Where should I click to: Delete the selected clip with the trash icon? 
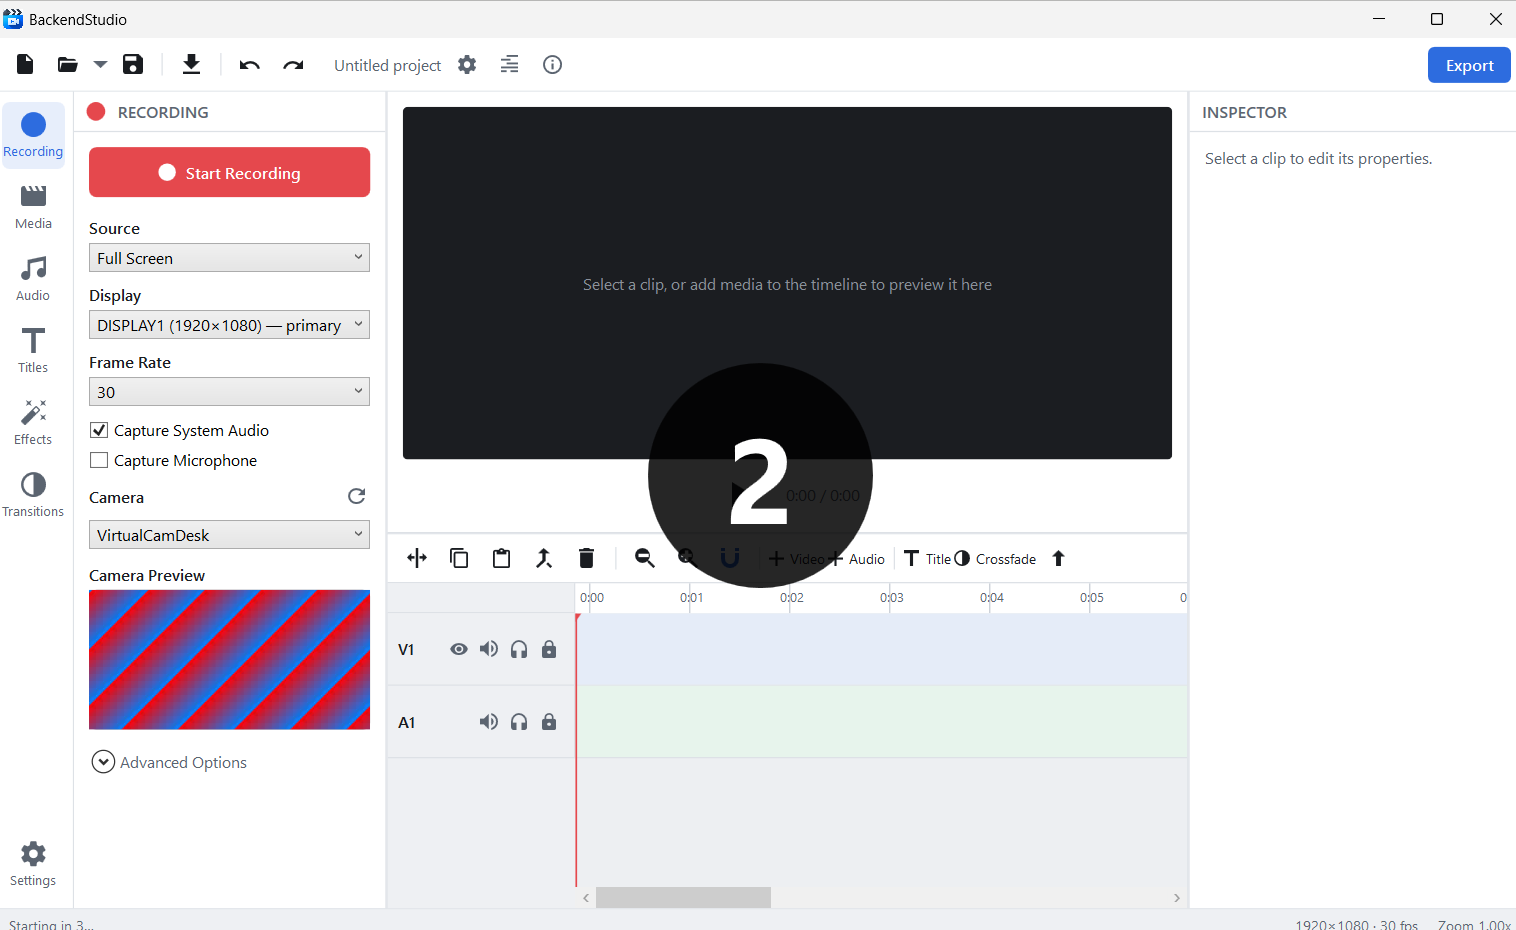coord(587,558)
